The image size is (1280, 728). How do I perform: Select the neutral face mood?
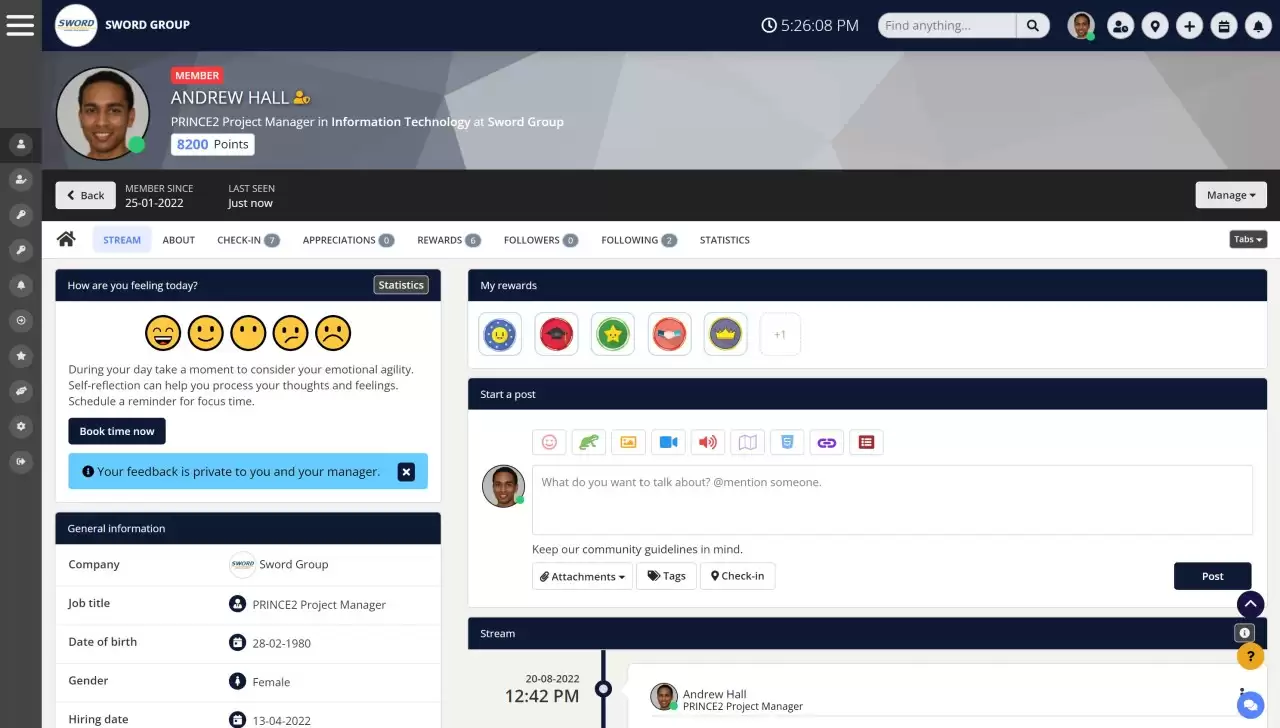(248, 332)
